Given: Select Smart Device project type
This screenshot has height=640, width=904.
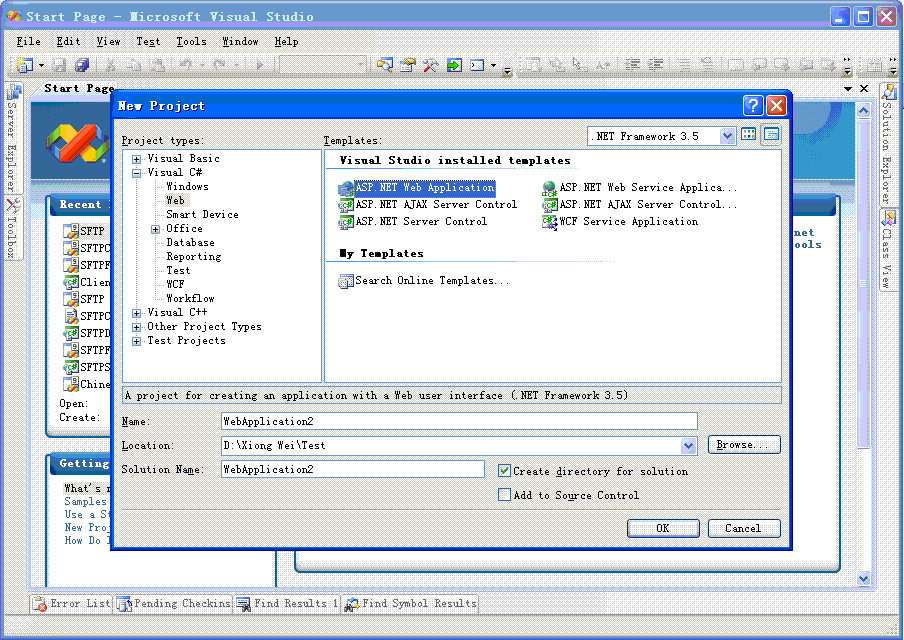Looking at the screenshot, I should click(202, 214).
